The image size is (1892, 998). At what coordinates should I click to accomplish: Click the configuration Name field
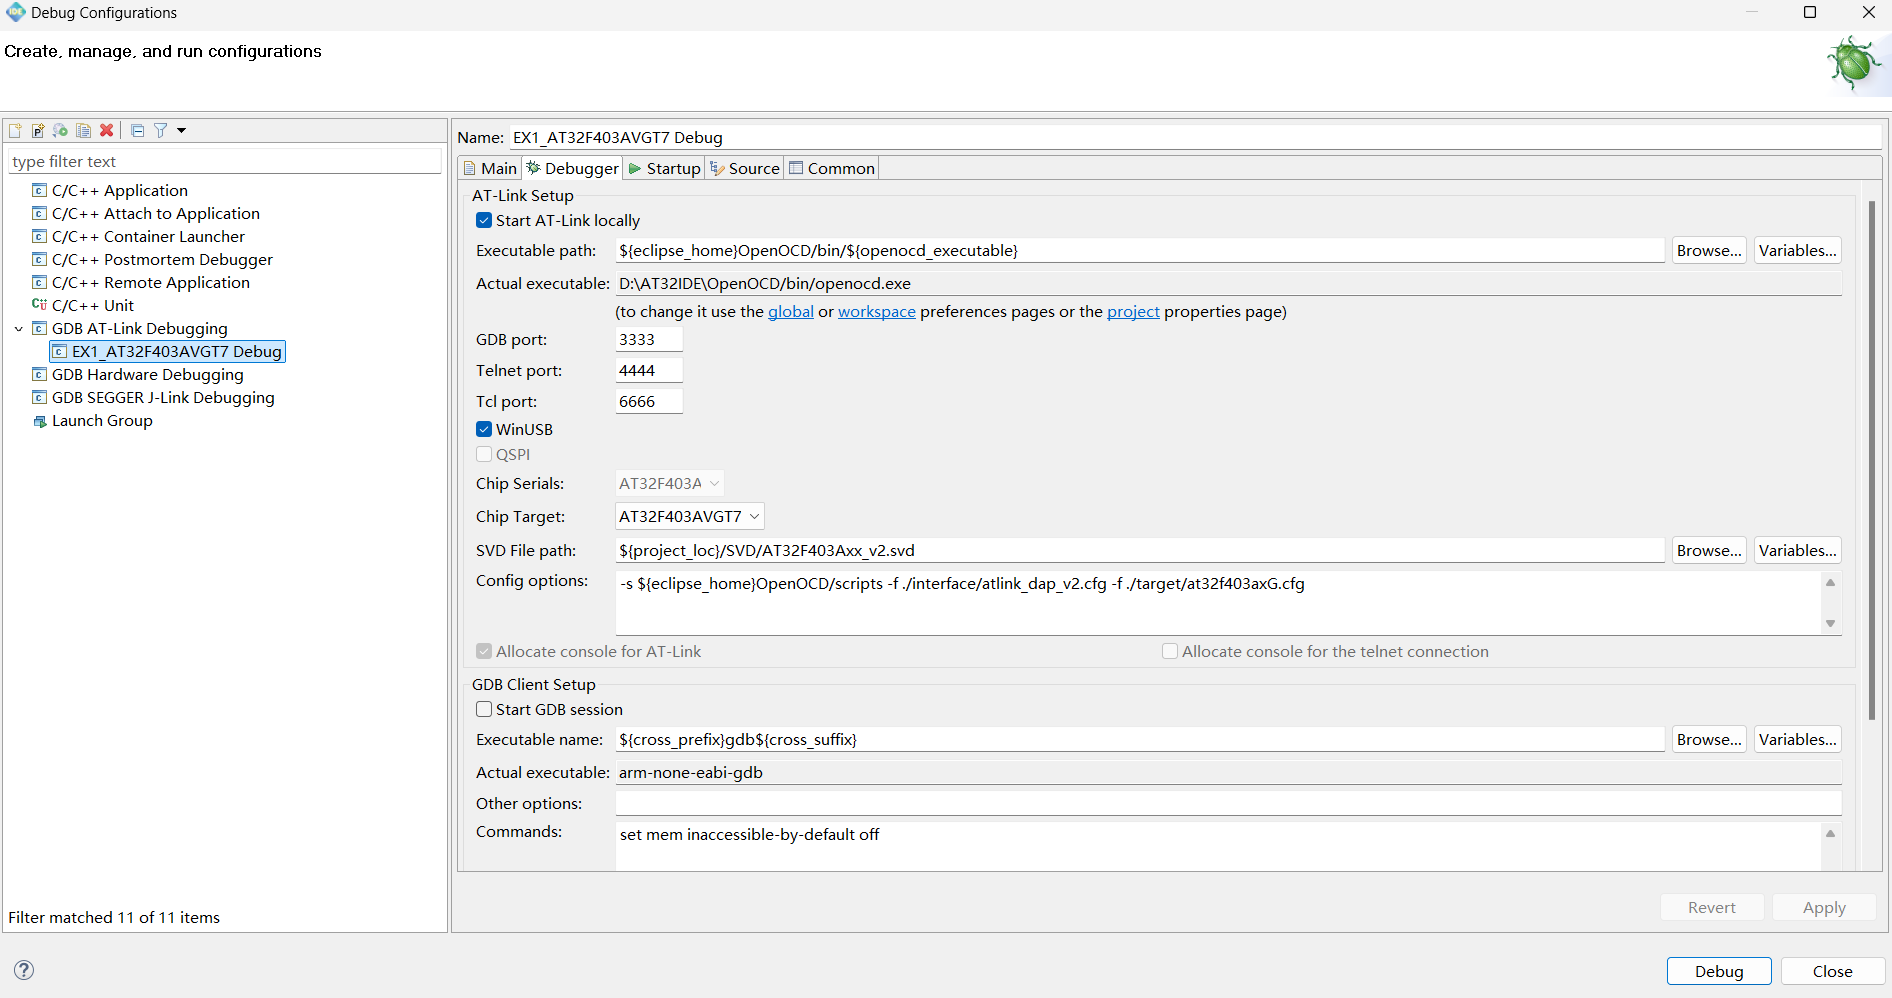1196,137
